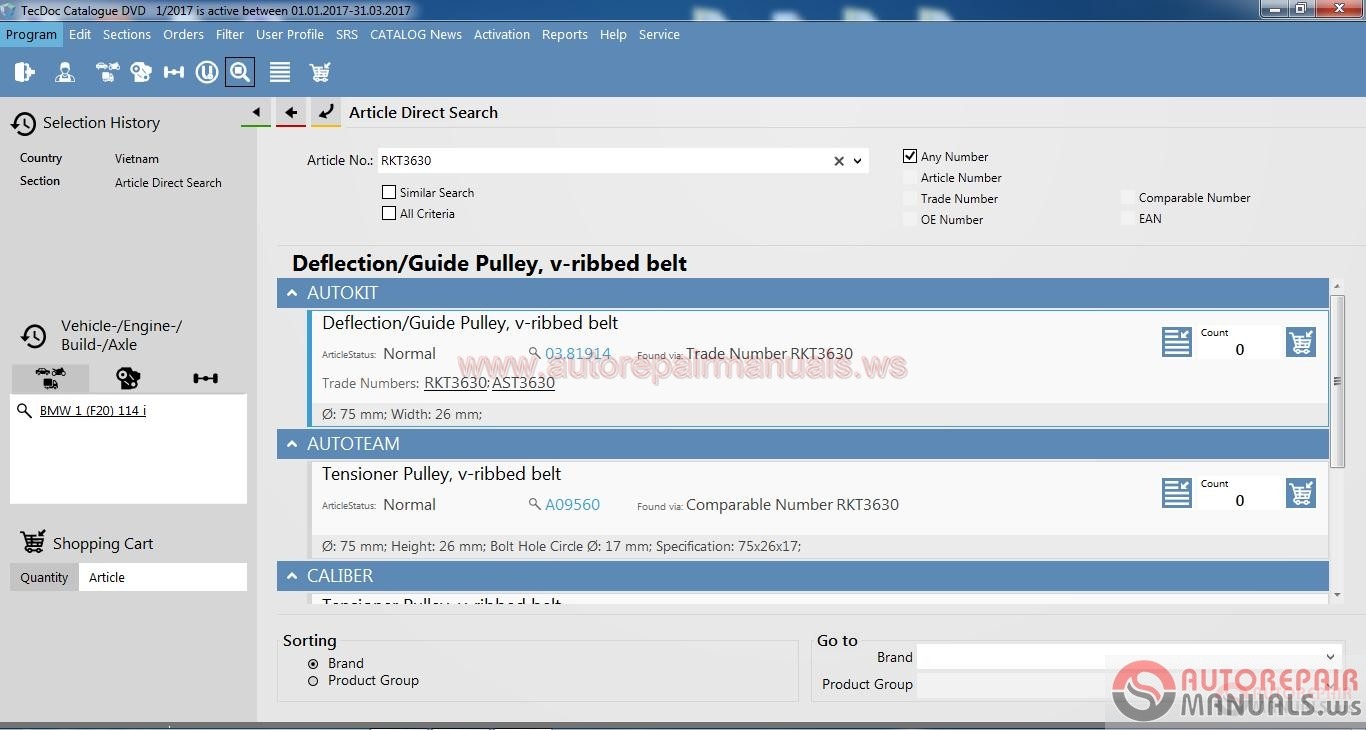The height and width of the screenshot is (730, 1366).
Task: Select Brand sorting radio button
Action: coord(313,664)
